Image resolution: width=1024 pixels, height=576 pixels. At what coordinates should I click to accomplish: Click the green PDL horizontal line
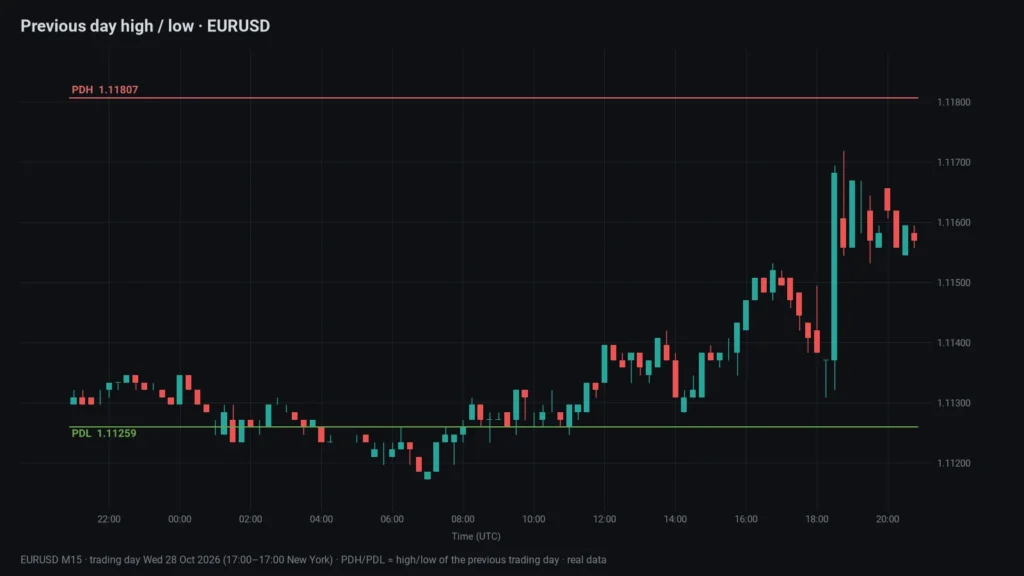(494, 427)
